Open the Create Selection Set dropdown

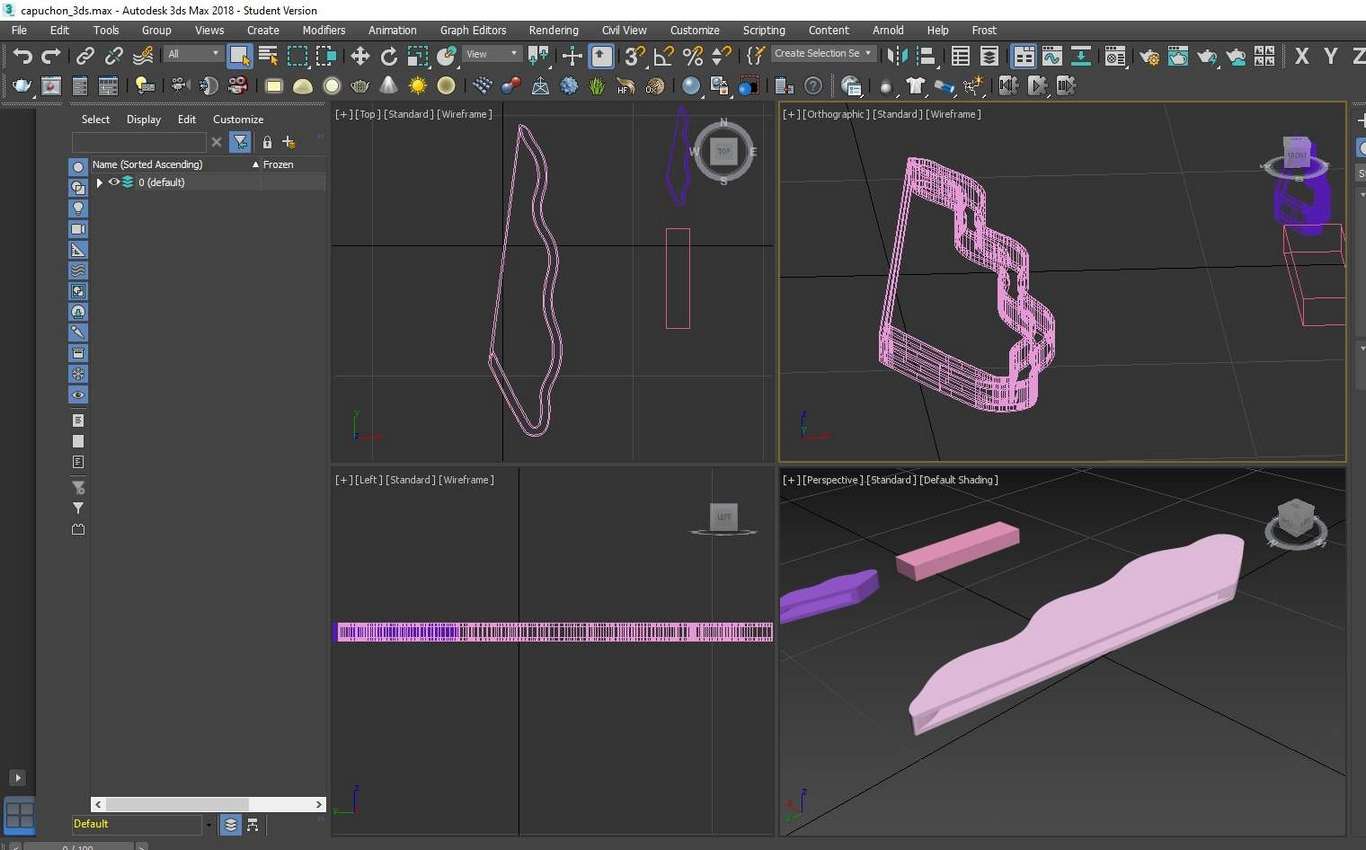click(x=823, y=54)
